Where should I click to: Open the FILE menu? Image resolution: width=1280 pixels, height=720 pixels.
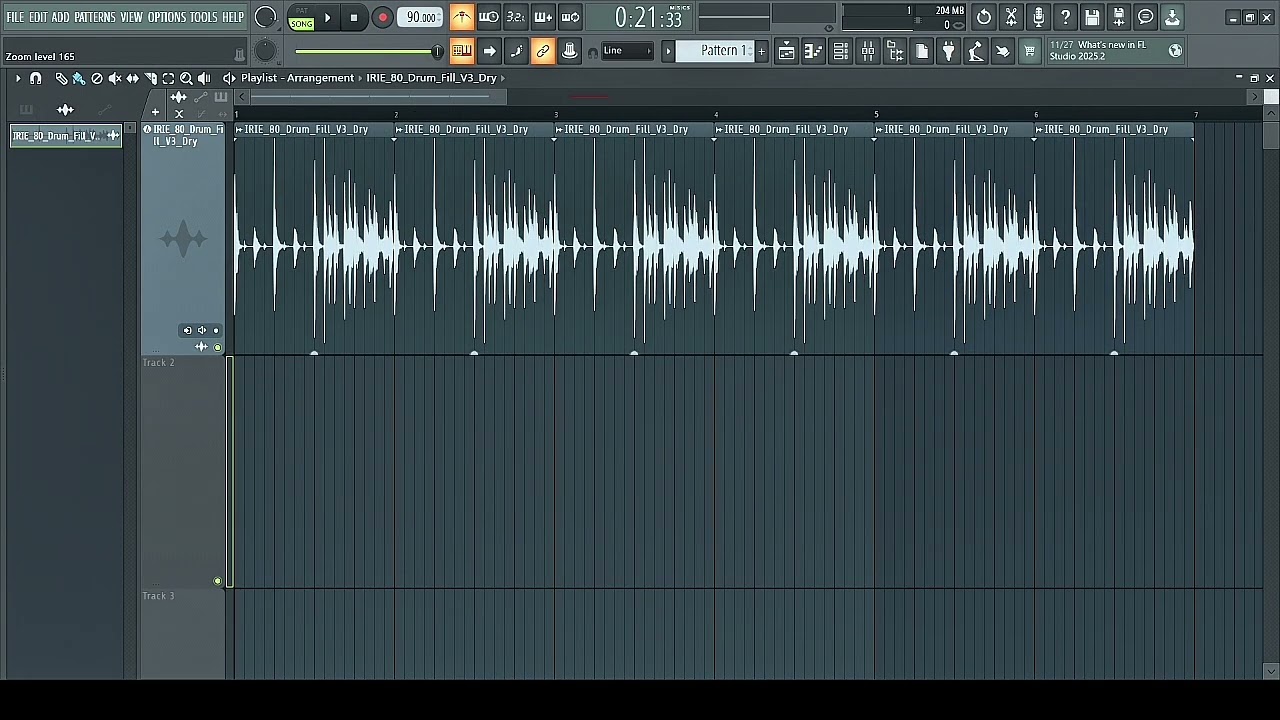(x=15, y=17)
